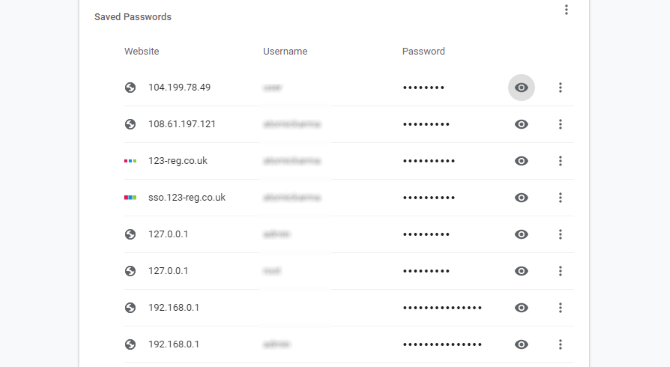Toggle password visibility for 123-reg.co.uk
Viewport: 670px width, 367px height.
tap(521, 161)
